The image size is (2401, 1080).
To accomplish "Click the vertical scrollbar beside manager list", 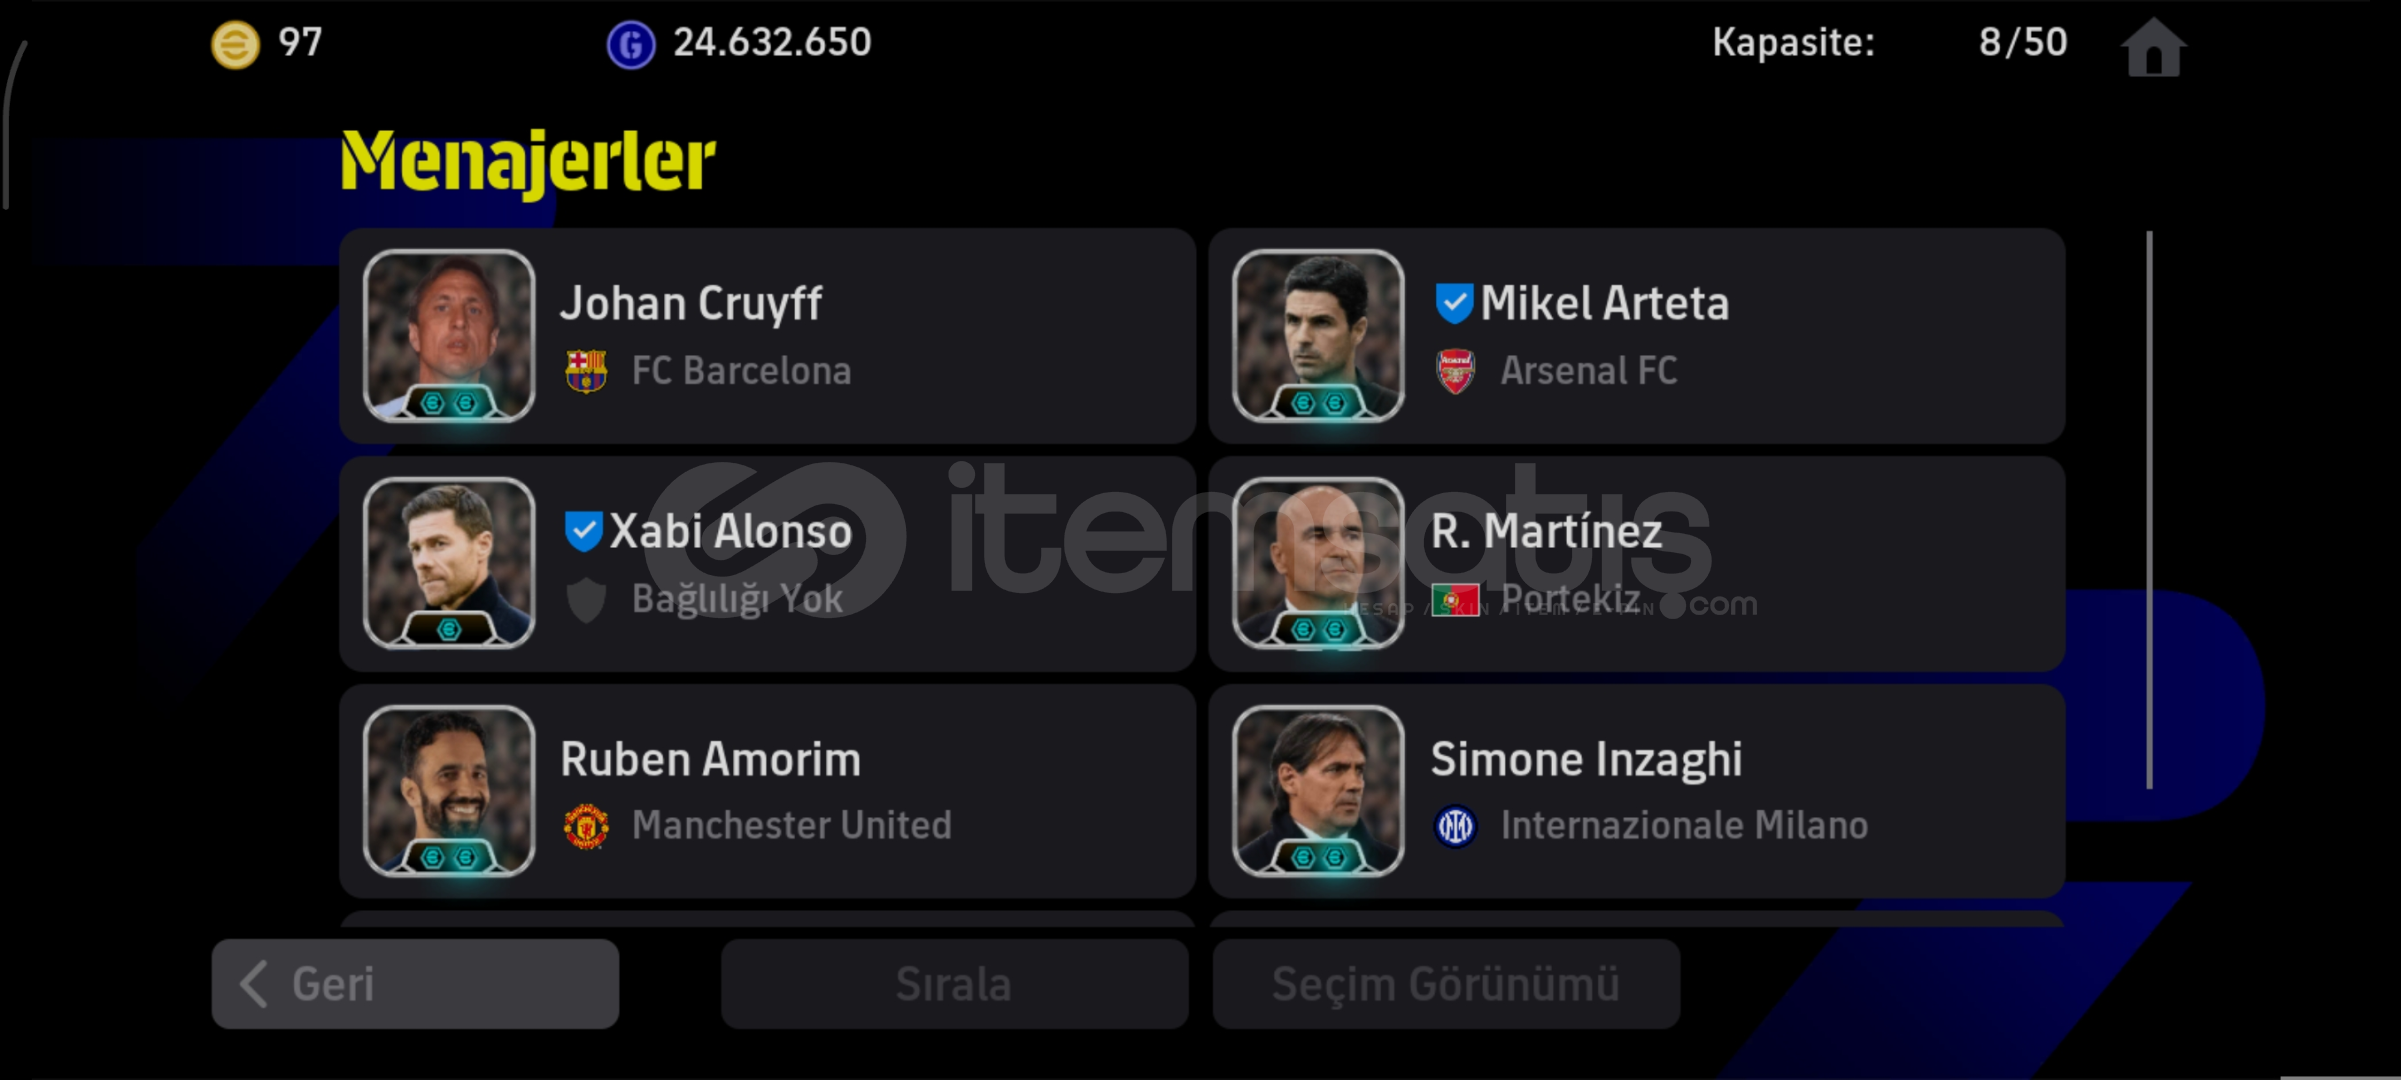I will point(2149,510).
